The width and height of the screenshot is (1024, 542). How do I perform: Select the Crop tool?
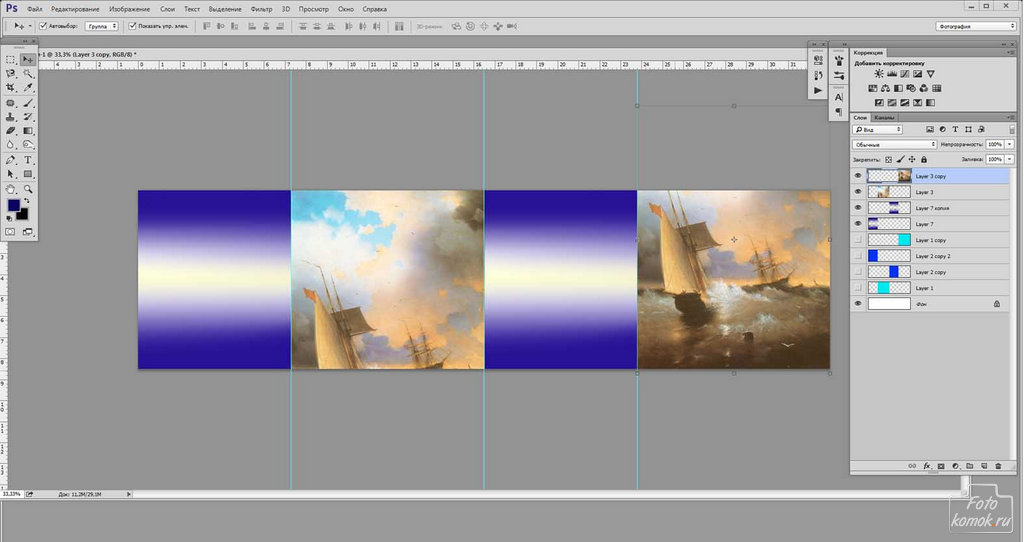(x=10, y=88)
